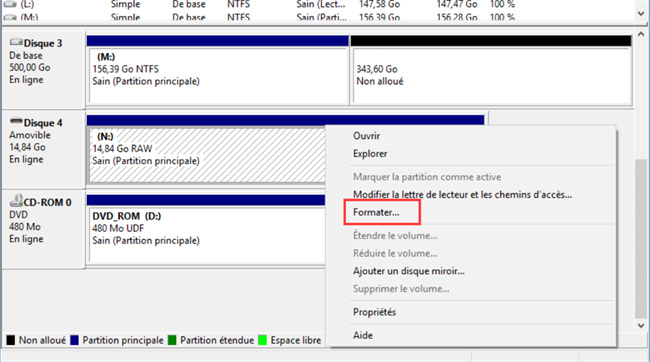This screenshot has height=362, width=650.
Task: Click disk pane scroll down arrow
Action: [641, 326]
